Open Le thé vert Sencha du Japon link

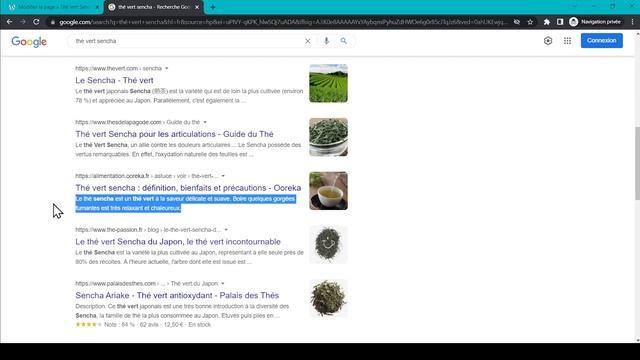click(178, 242)
